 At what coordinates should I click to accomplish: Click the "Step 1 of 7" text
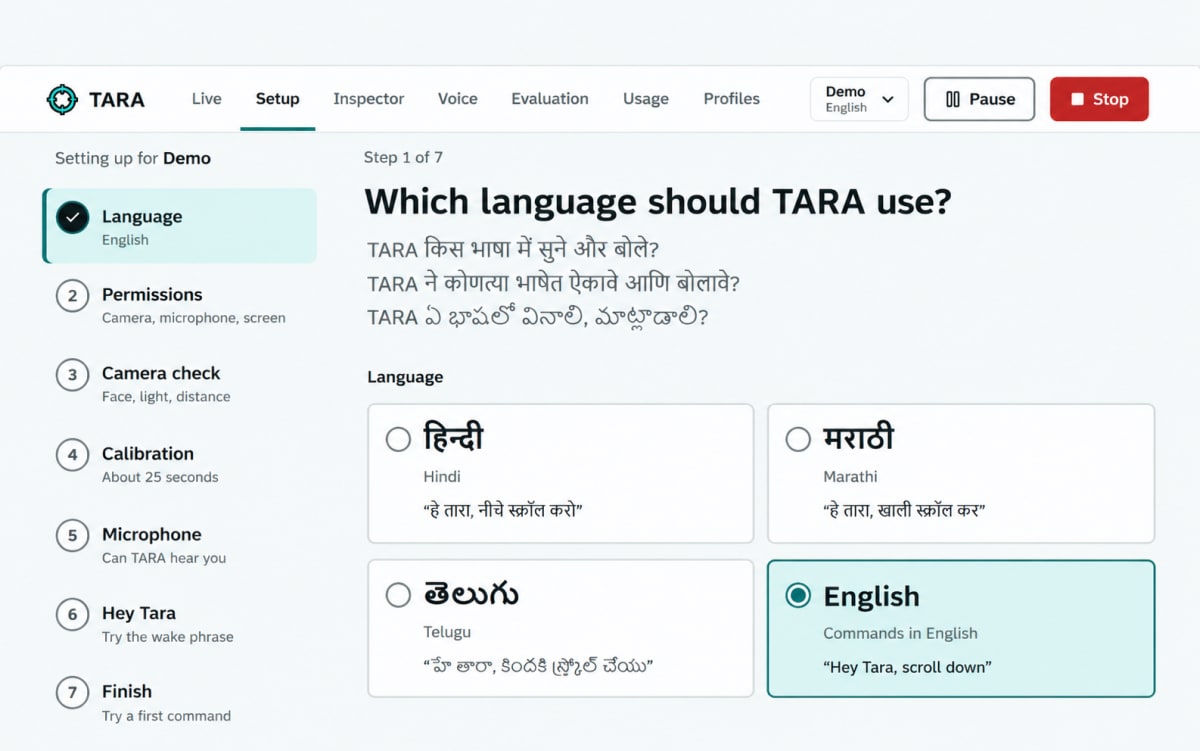(x=403, y=157)
